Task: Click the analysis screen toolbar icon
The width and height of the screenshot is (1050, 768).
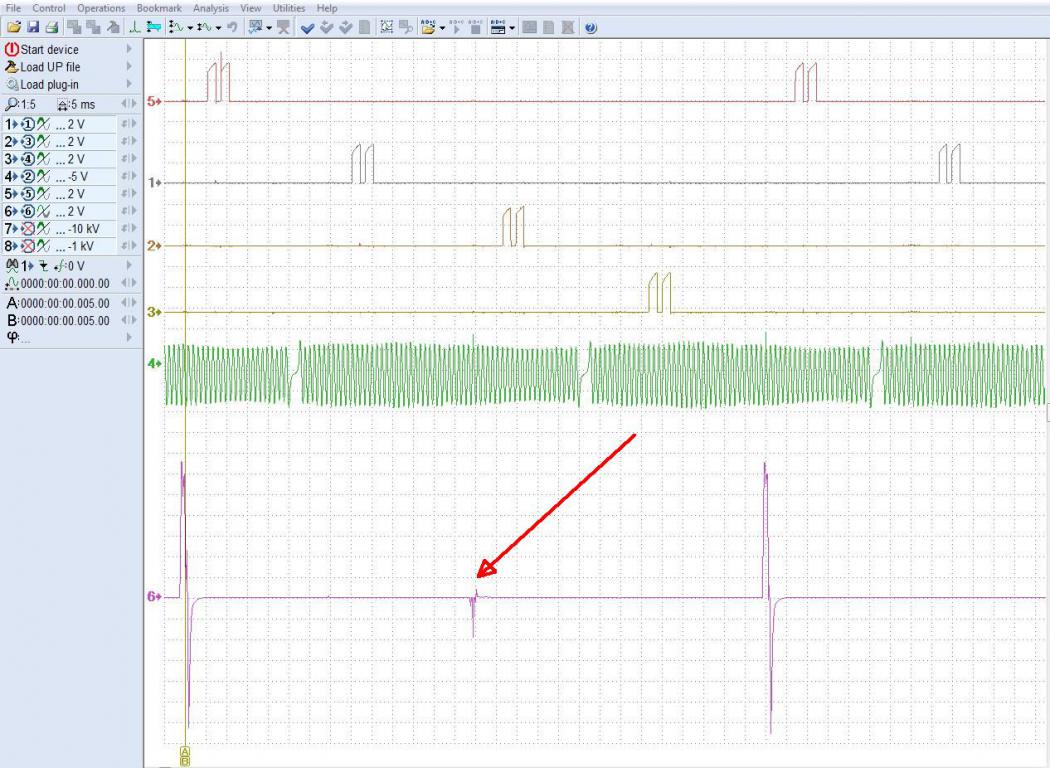Action: [255, 27]
